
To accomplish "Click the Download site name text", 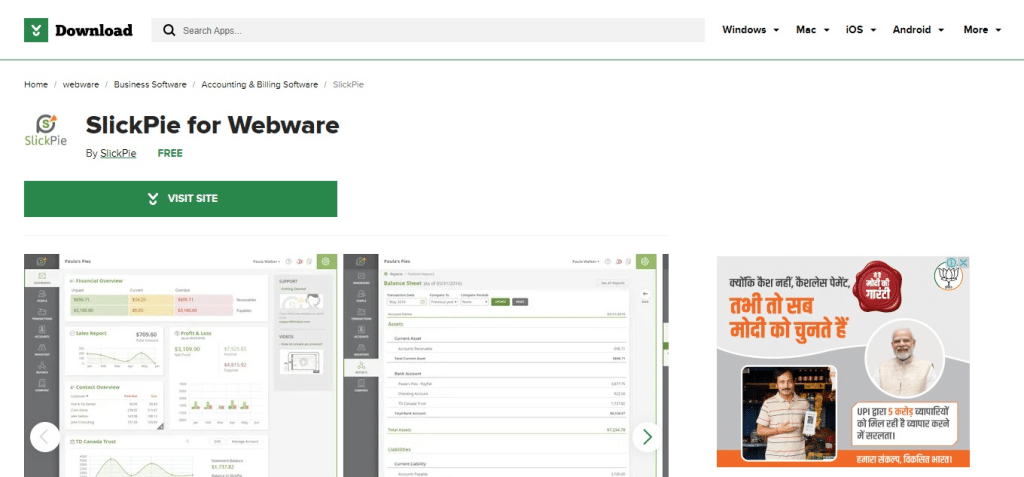I will [x=93, y=30].
